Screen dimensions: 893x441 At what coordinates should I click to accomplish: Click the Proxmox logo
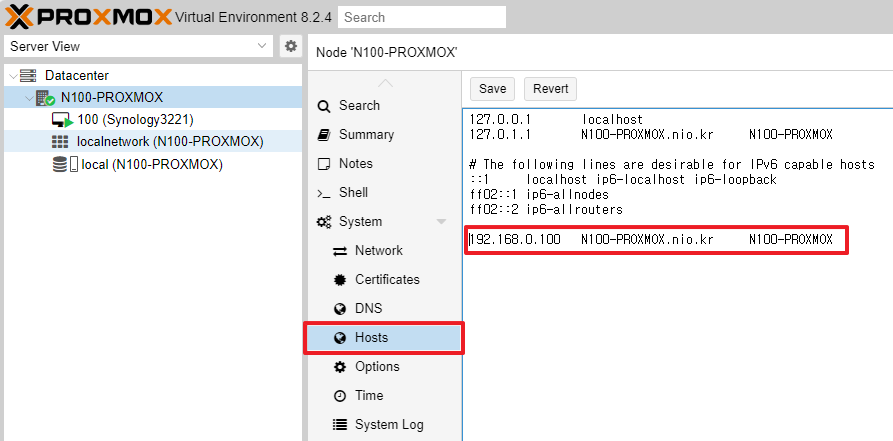click(88, 17)
